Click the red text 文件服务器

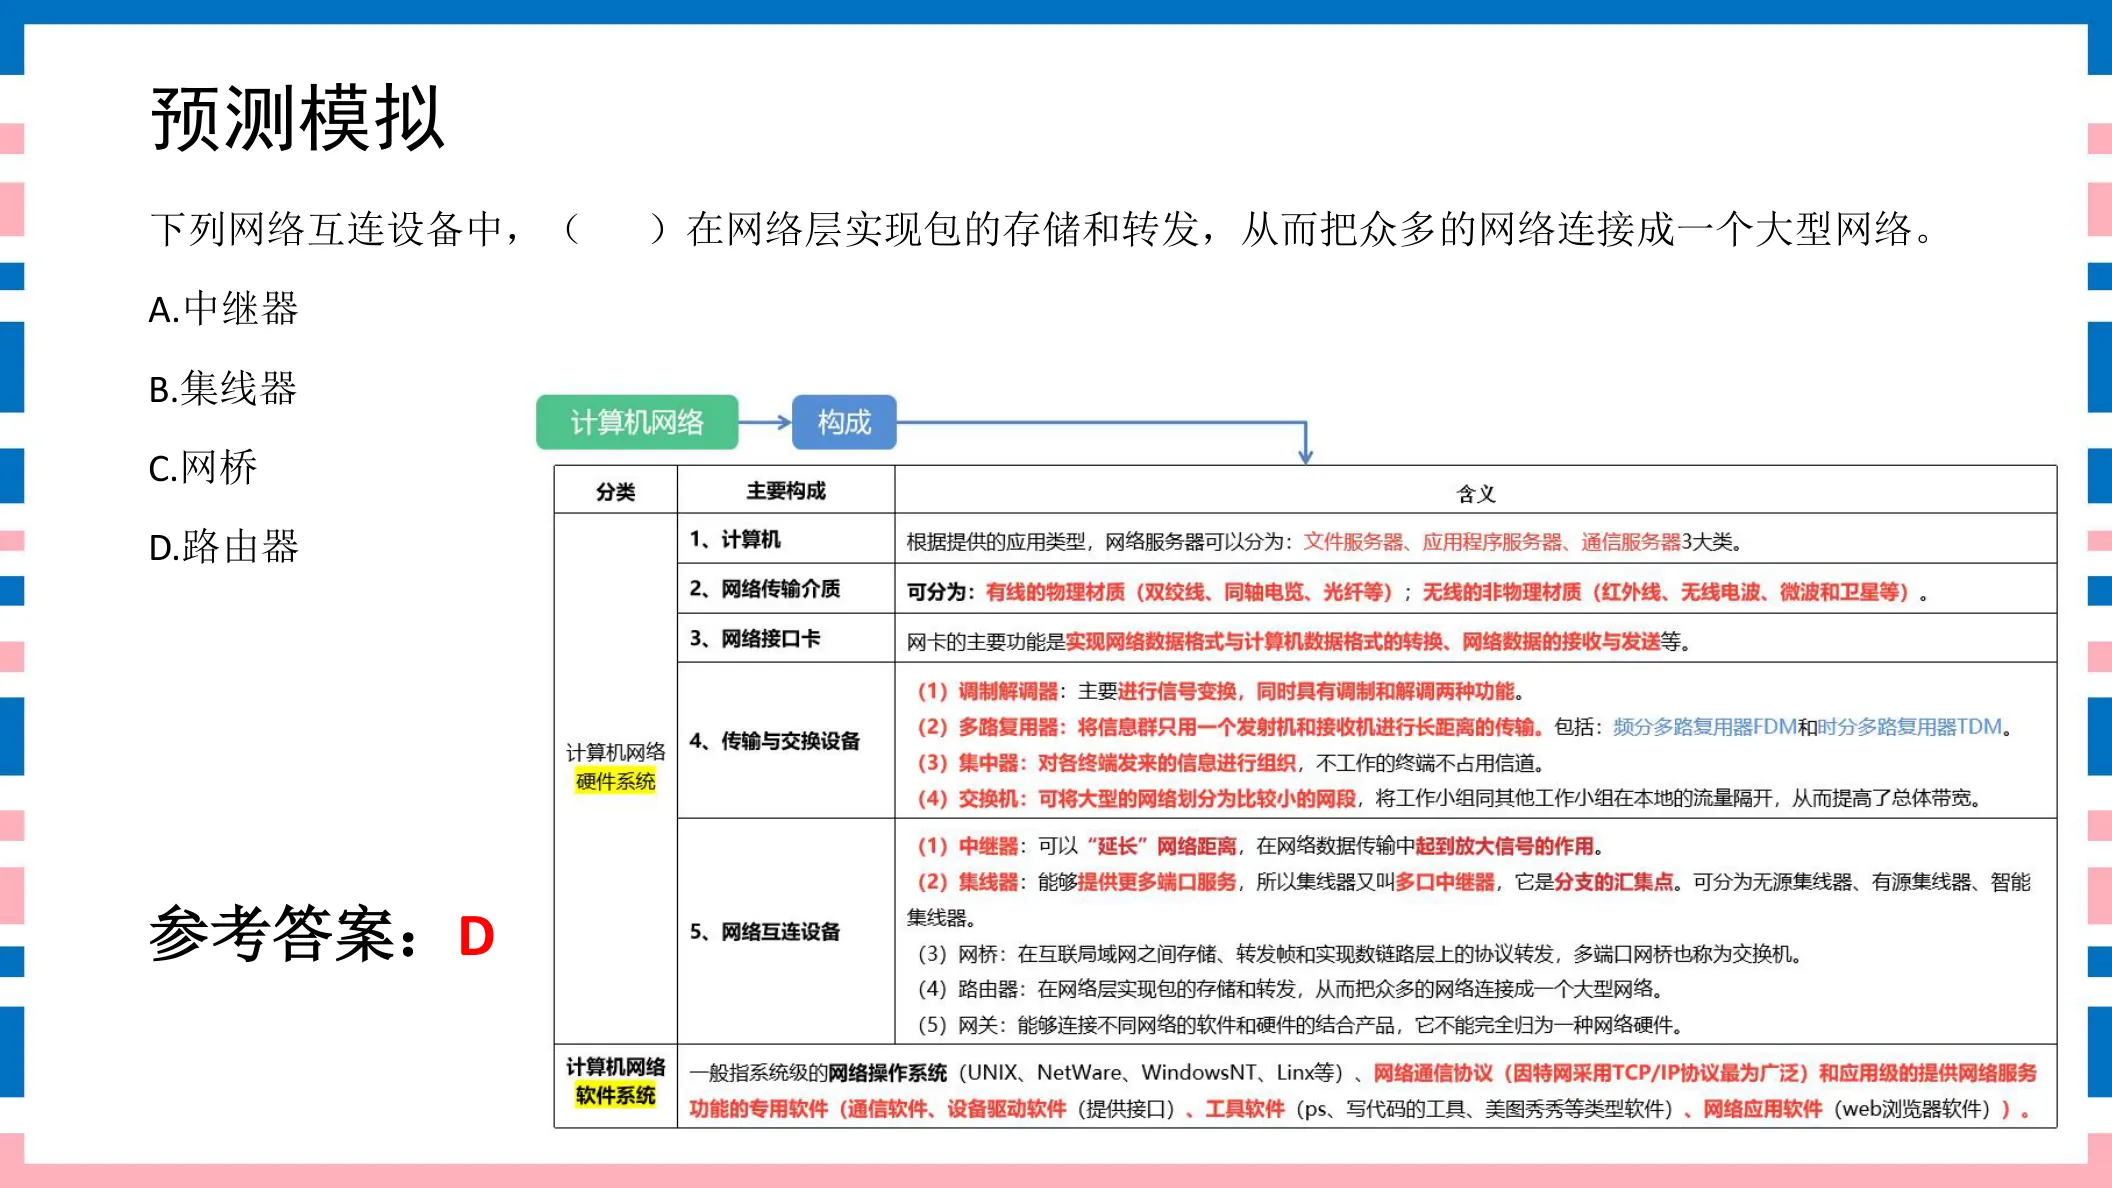[1352, 542]
